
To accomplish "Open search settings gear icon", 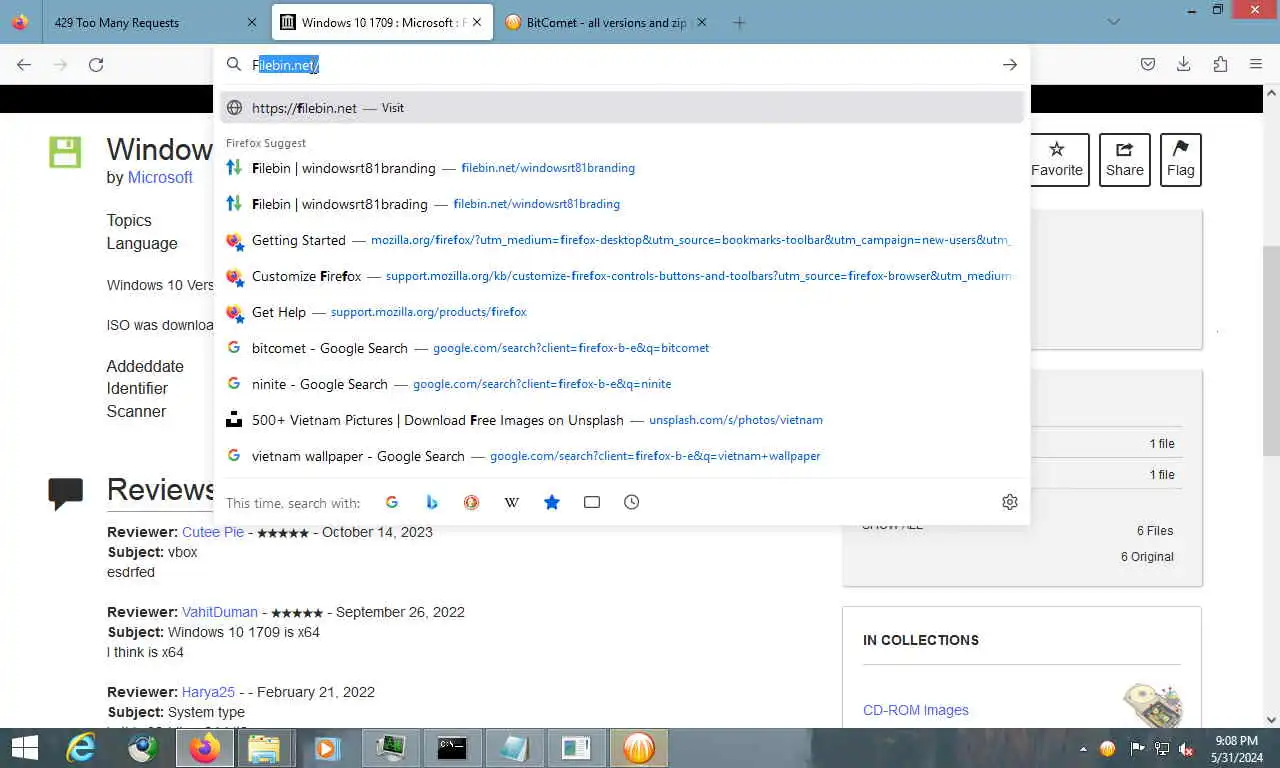I will pos(1010,502).
